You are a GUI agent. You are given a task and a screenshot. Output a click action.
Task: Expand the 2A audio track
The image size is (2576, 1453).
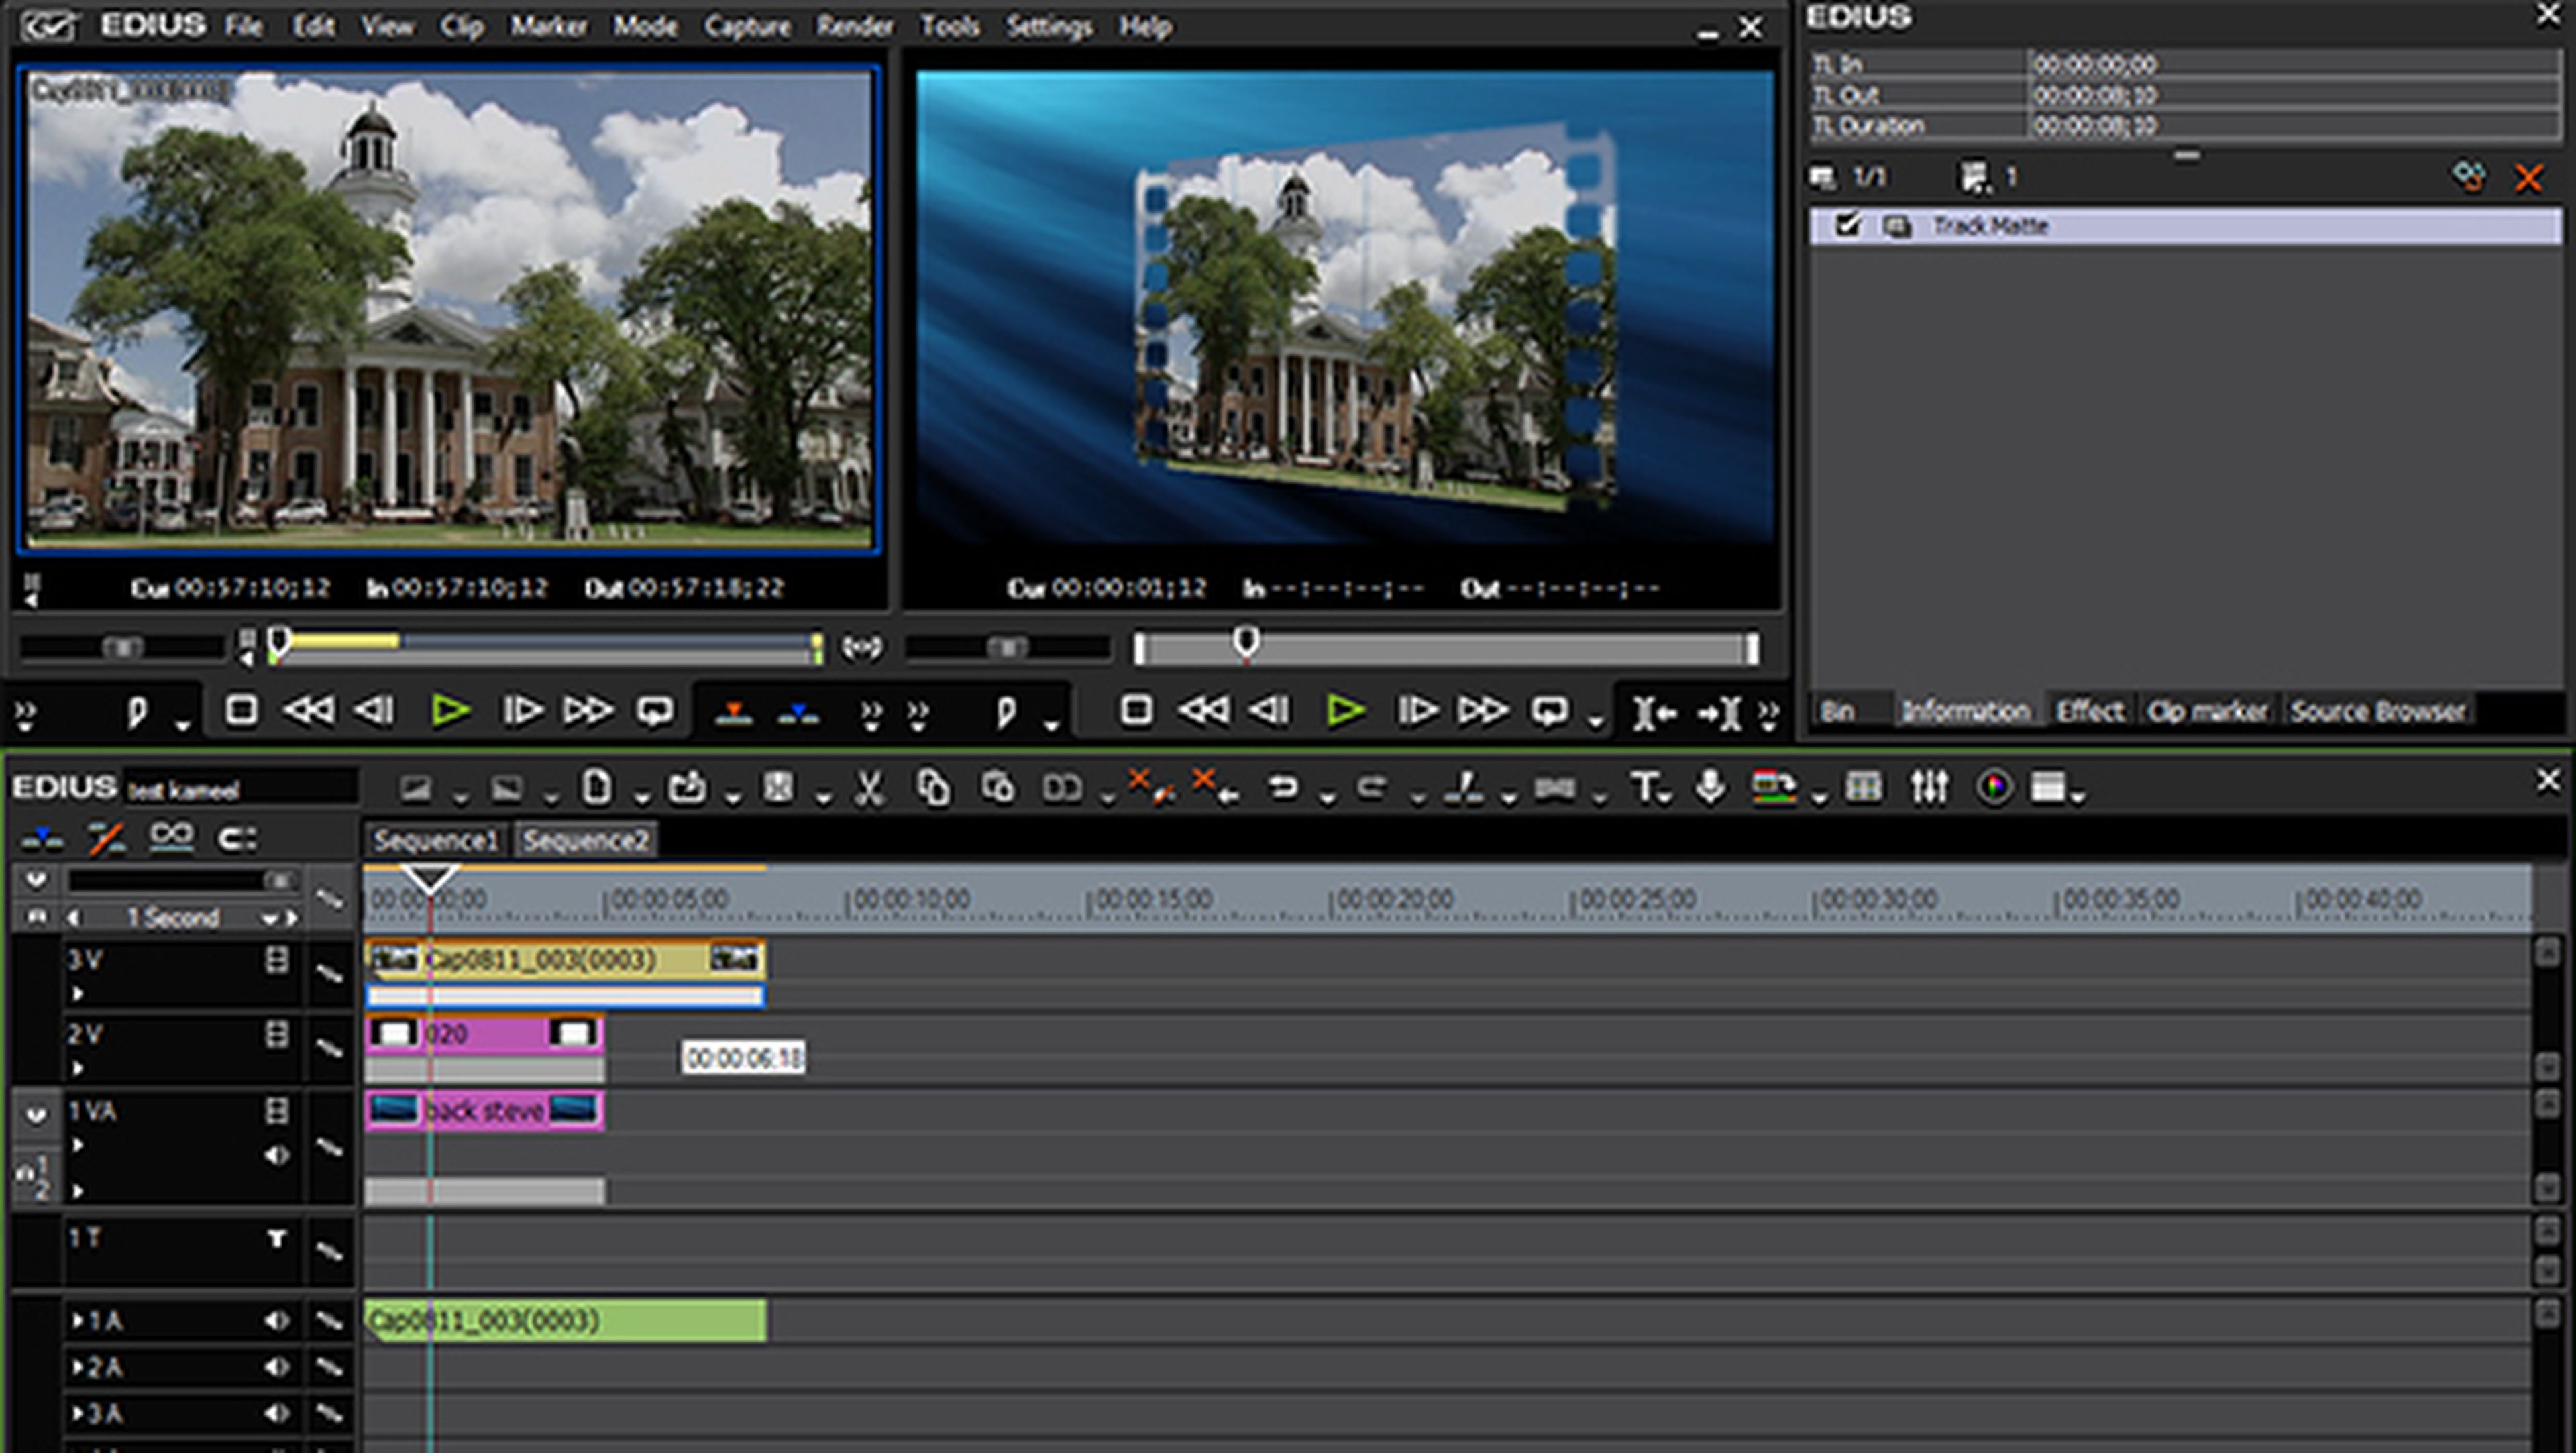78,1367
